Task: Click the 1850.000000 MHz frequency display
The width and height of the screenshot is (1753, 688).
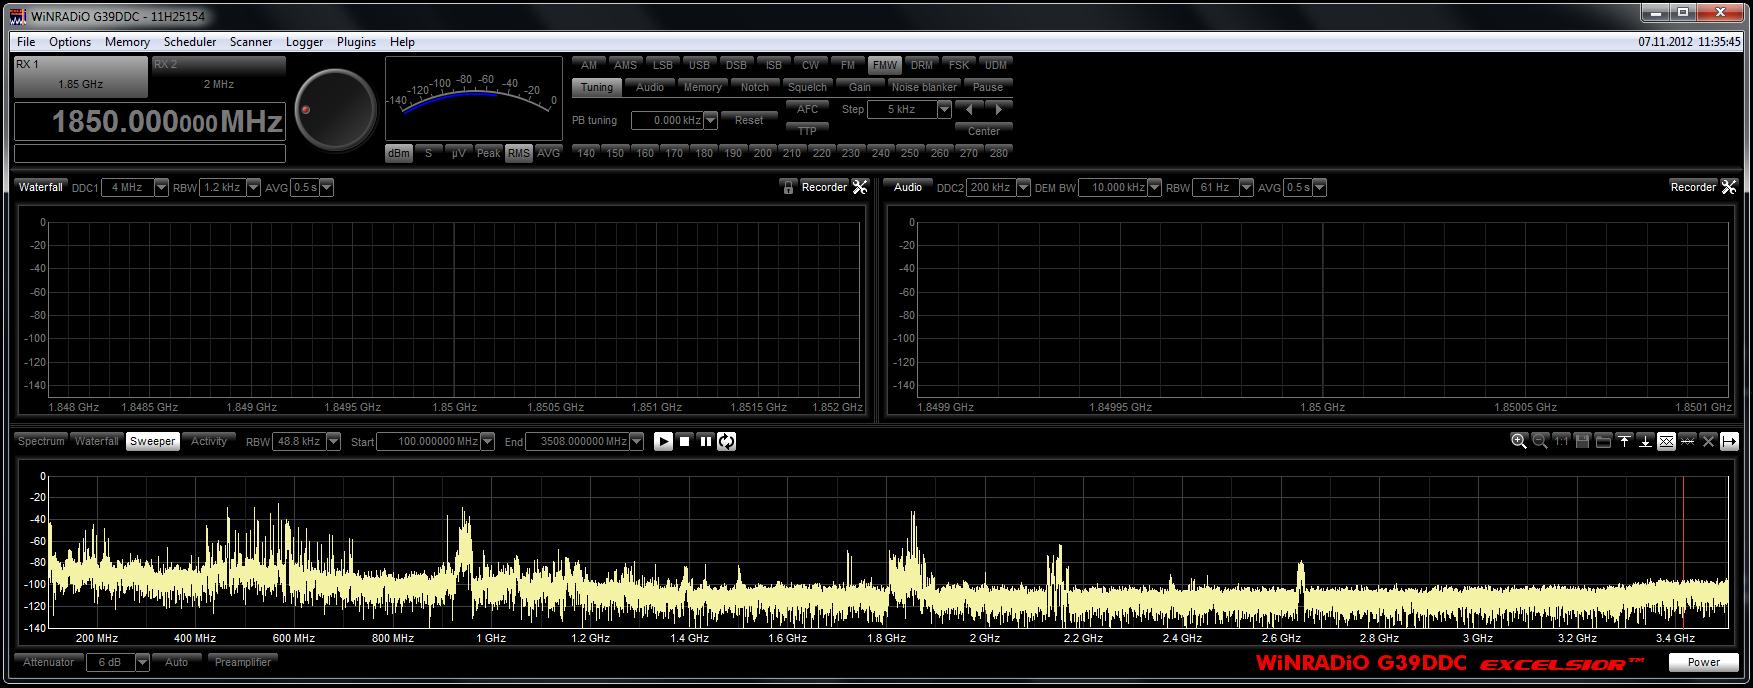Action: [x=150, y=121]
